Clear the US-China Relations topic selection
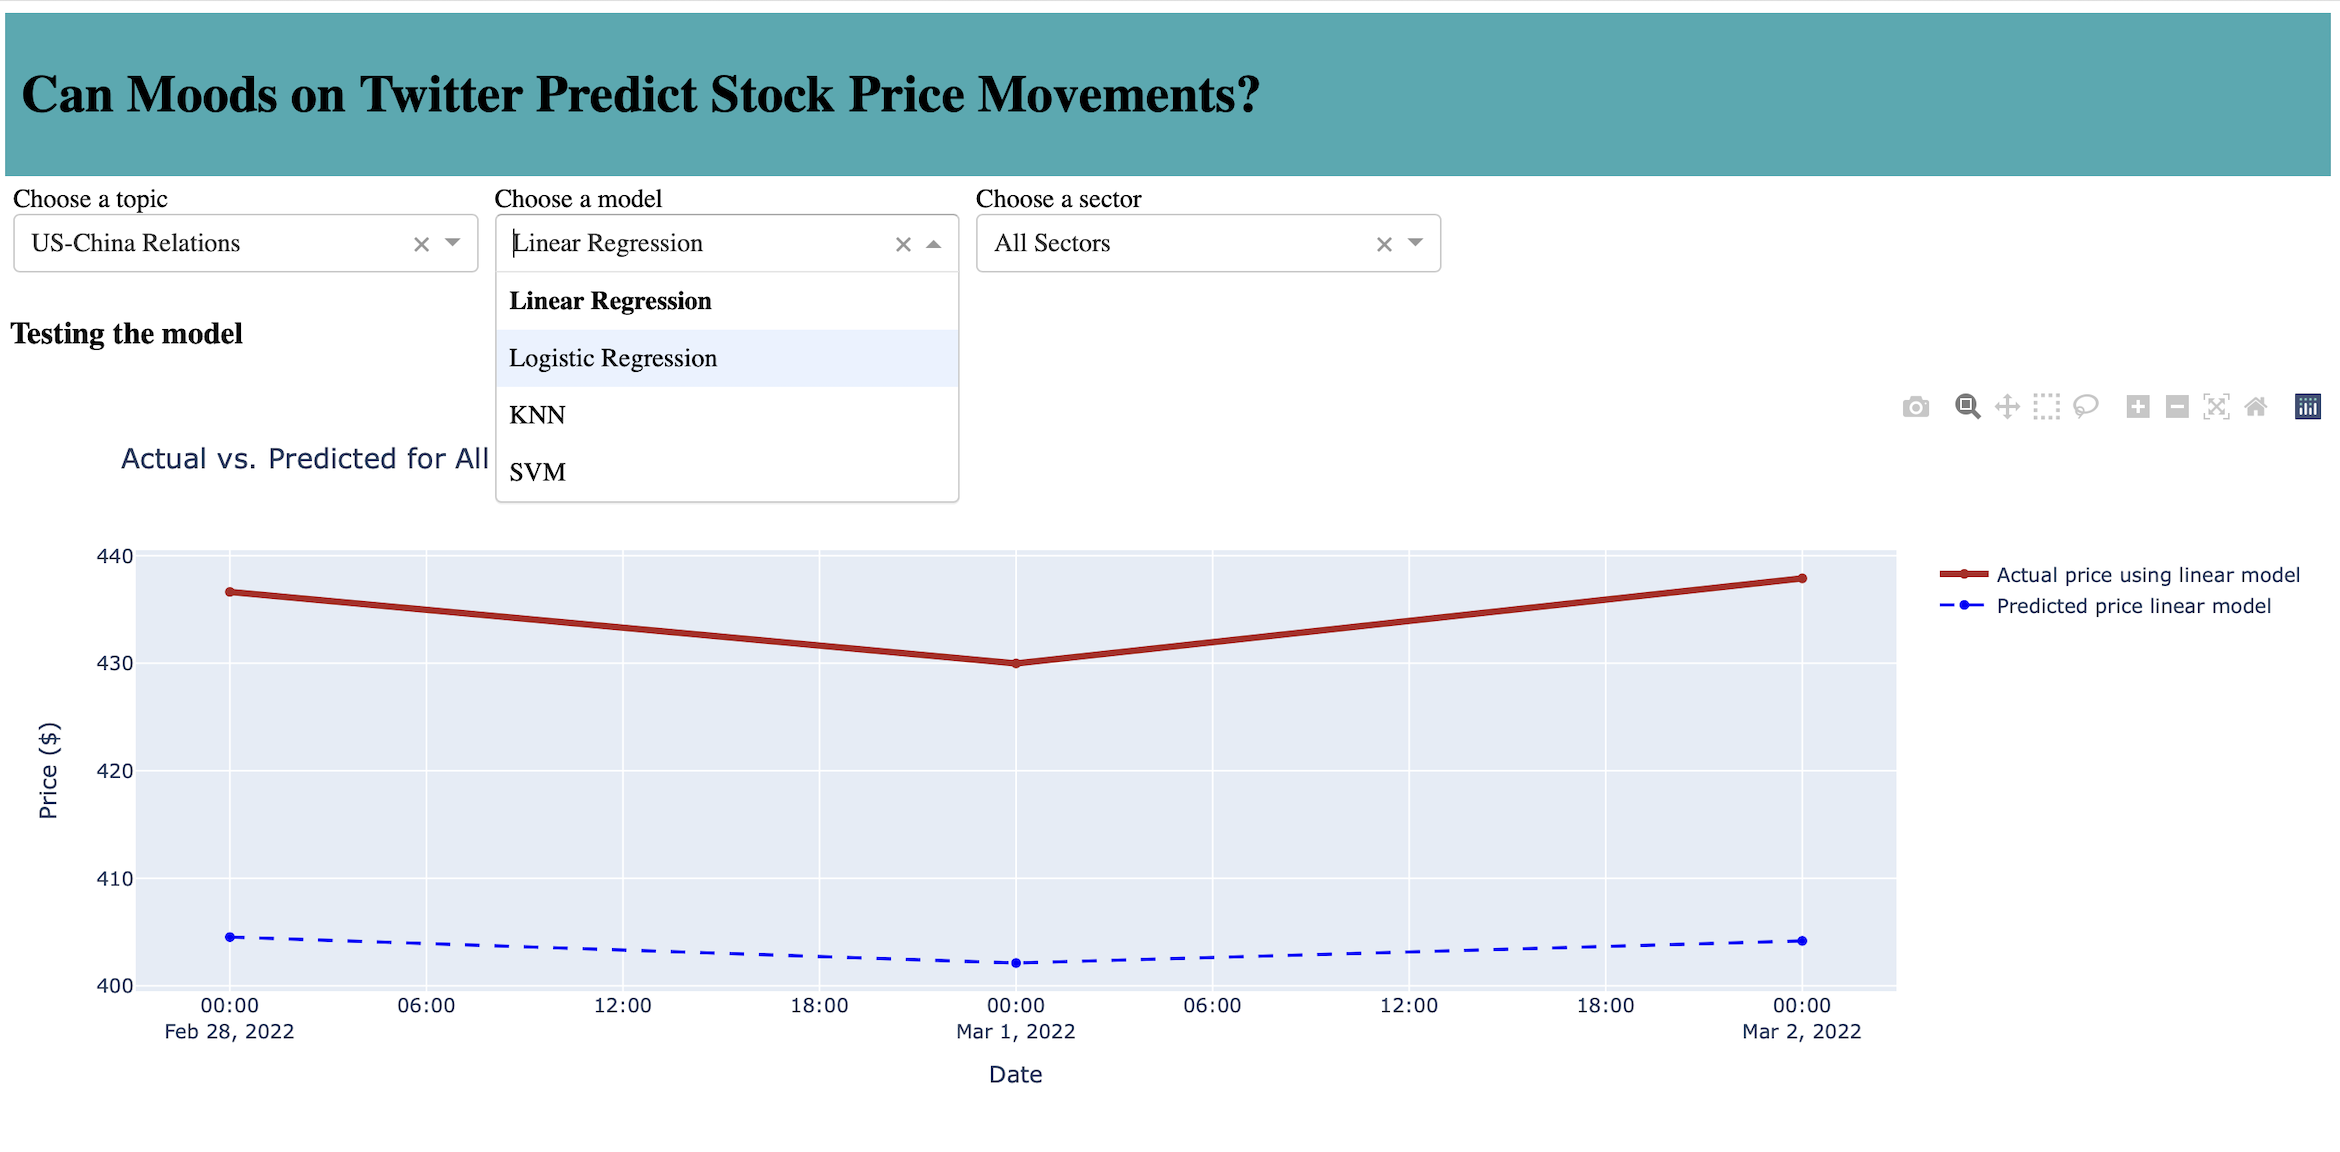 tap(422, 244)
